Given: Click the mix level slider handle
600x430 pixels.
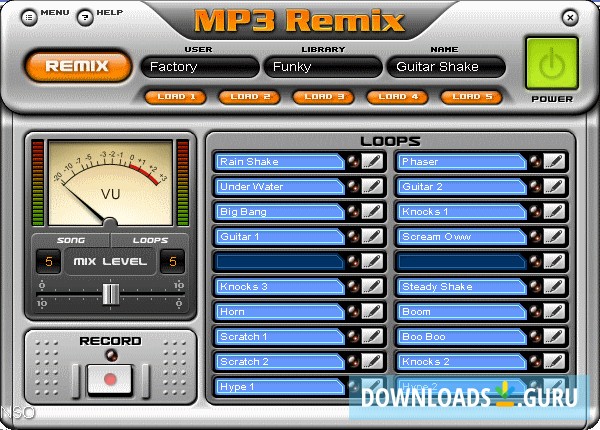Looking at the screenshot, I should point(111,294).
